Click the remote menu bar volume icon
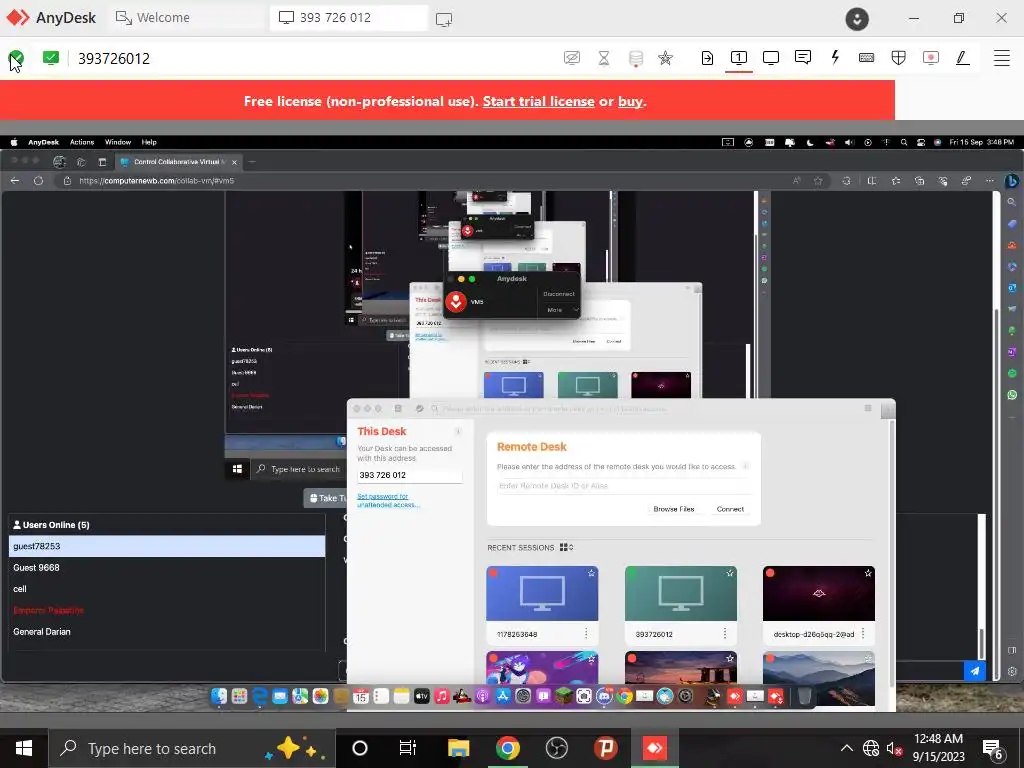 click(849, 142)
